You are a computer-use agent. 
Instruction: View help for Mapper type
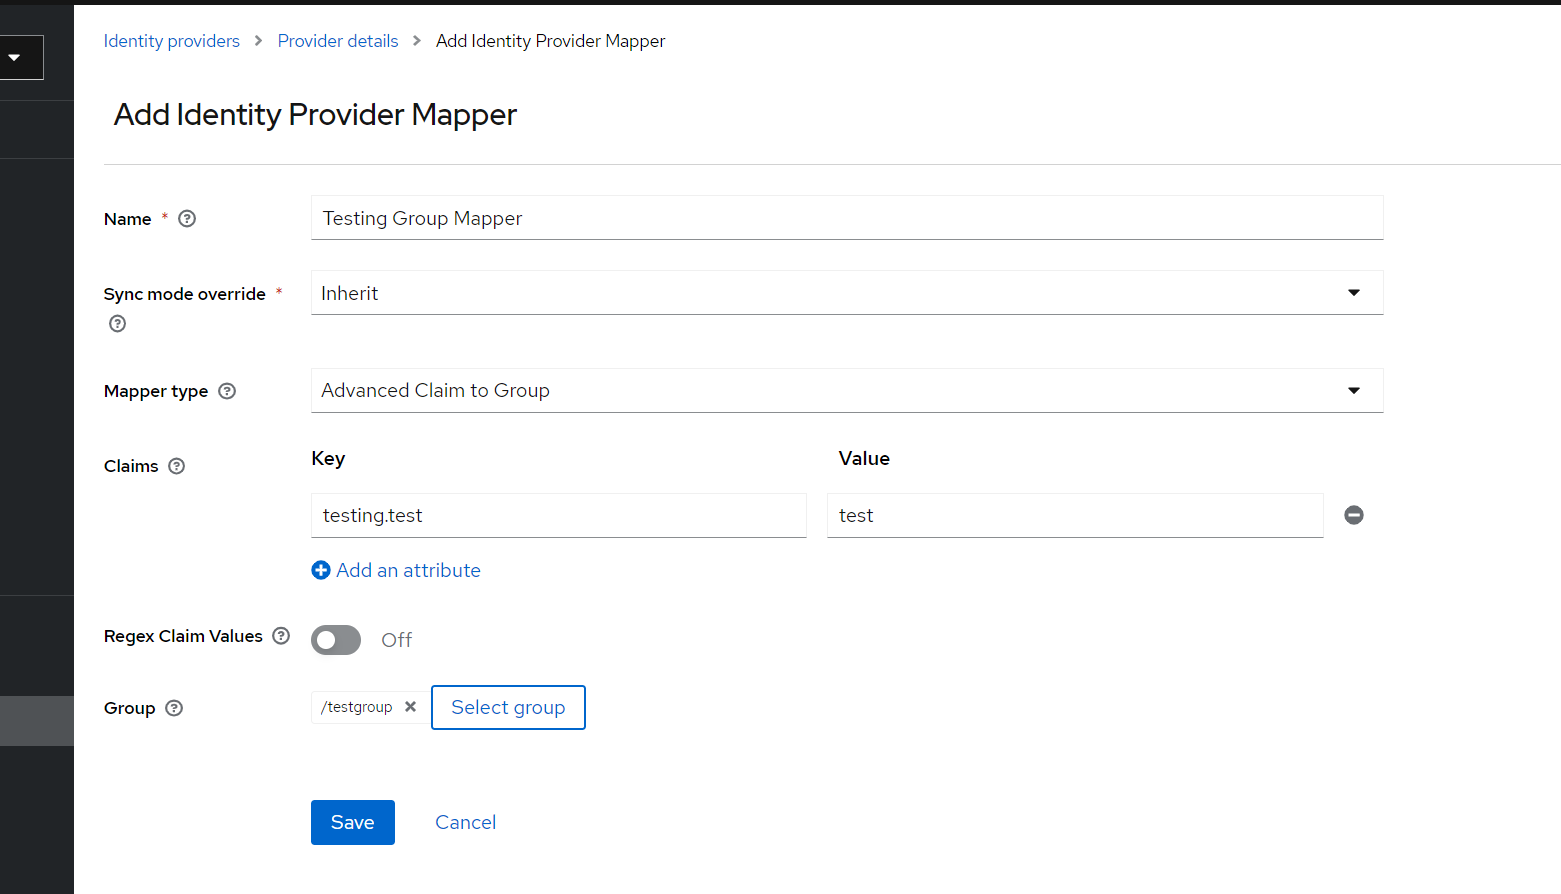226,391
